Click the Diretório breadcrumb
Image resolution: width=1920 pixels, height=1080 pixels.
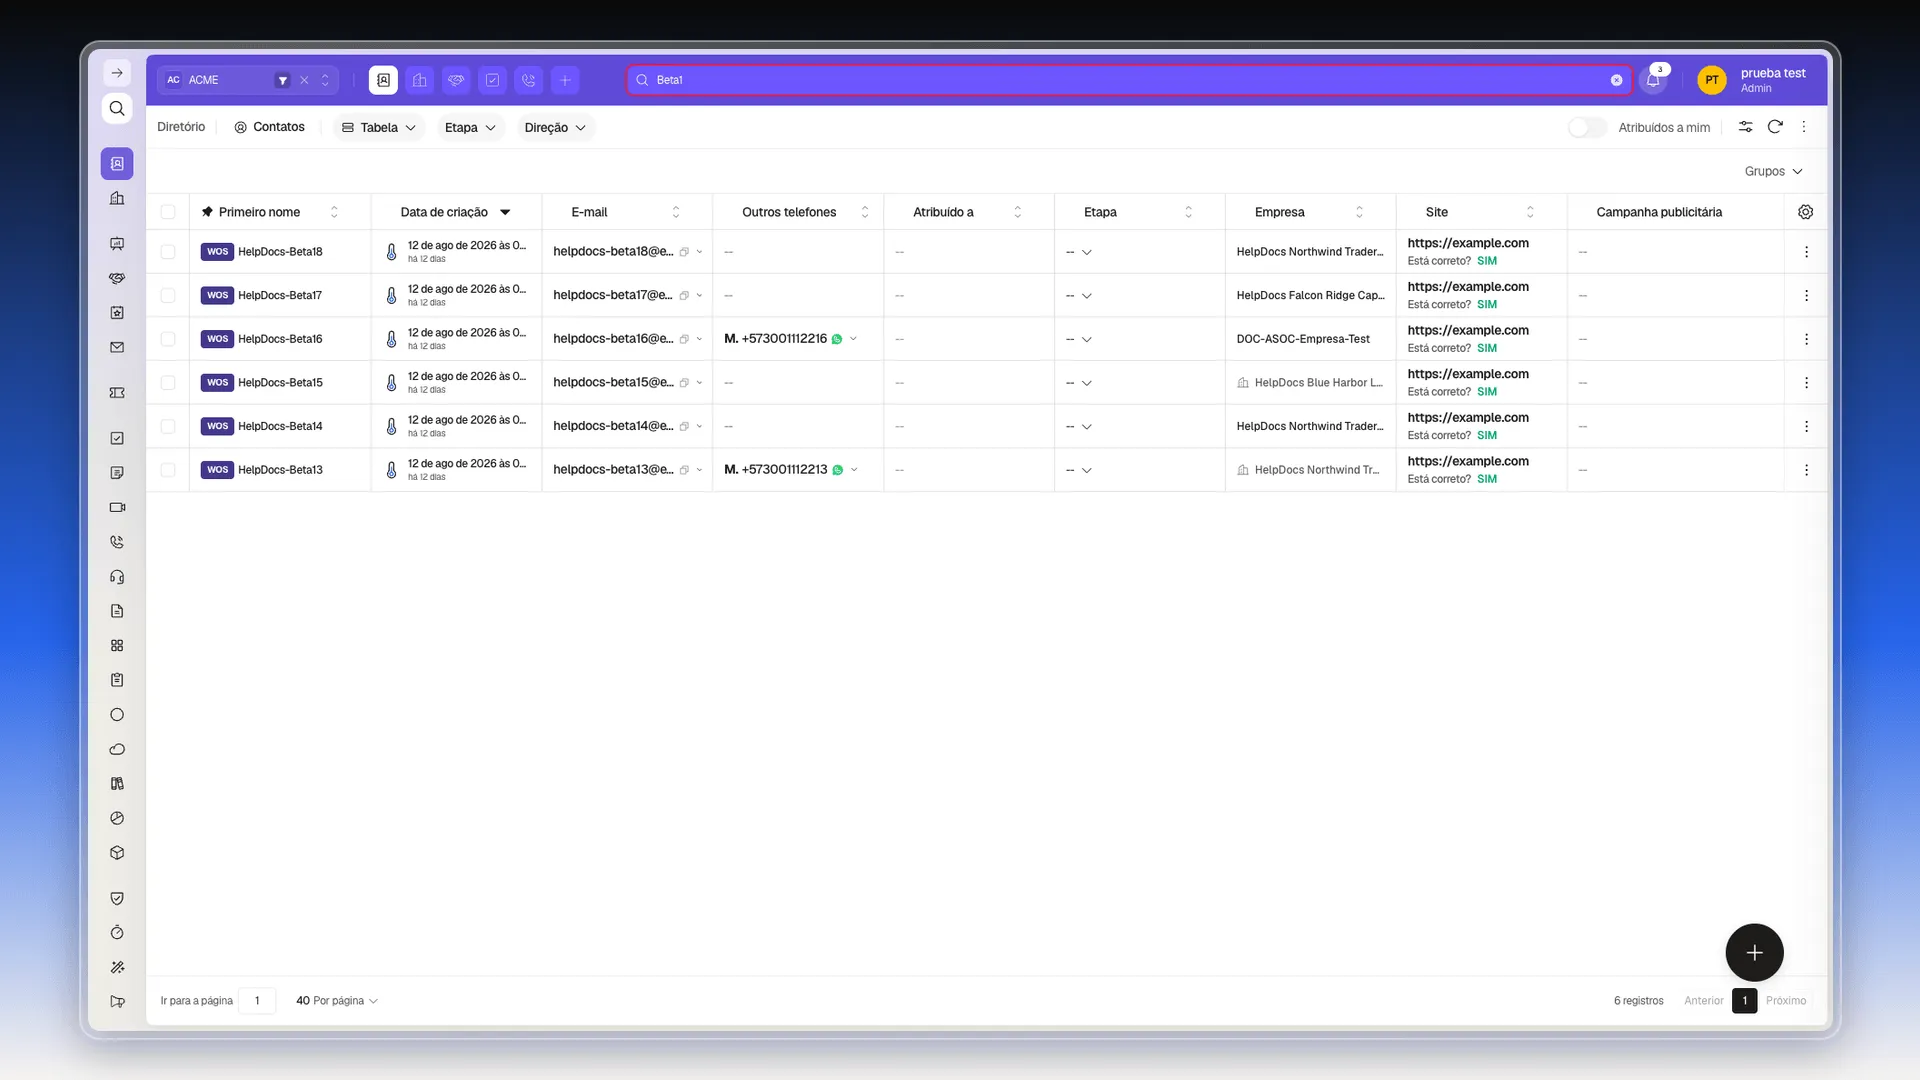tap(181, 127)
